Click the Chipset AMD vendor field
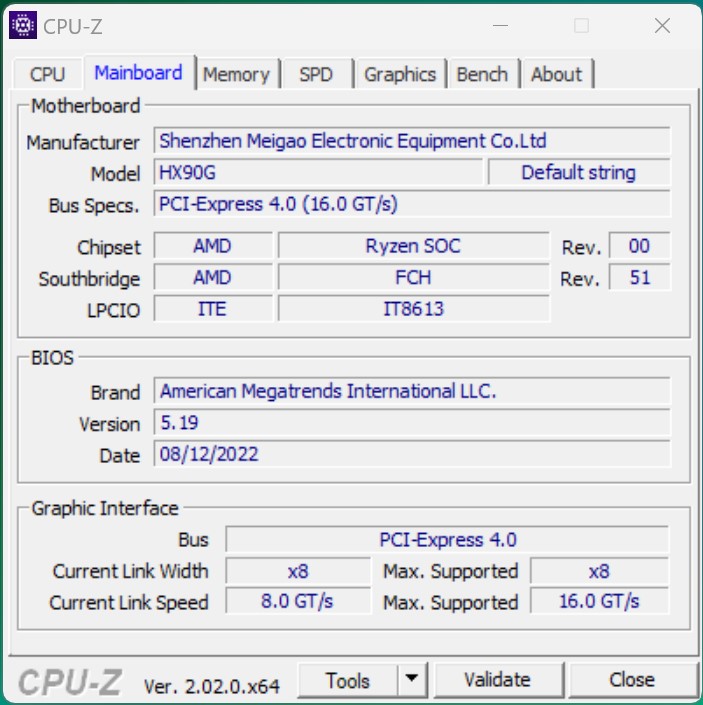 pyautogui.click(x=213, y=246)
